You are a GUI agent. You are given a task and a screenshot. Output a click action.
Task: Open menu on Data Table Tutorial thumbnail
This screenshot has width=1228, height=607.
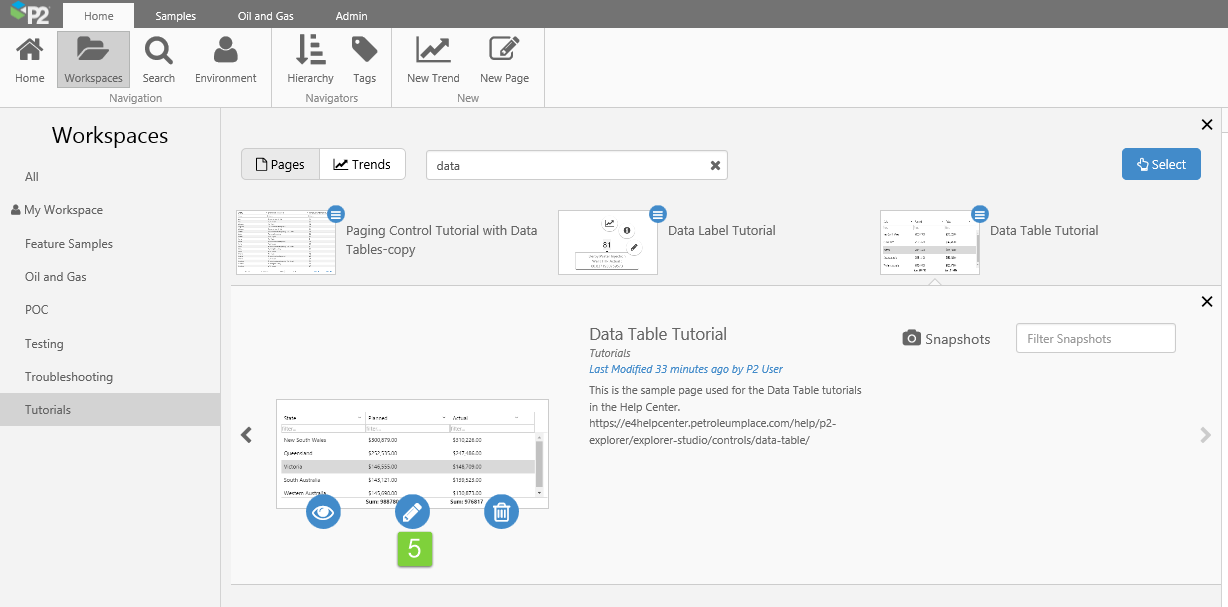click(980, 214)
